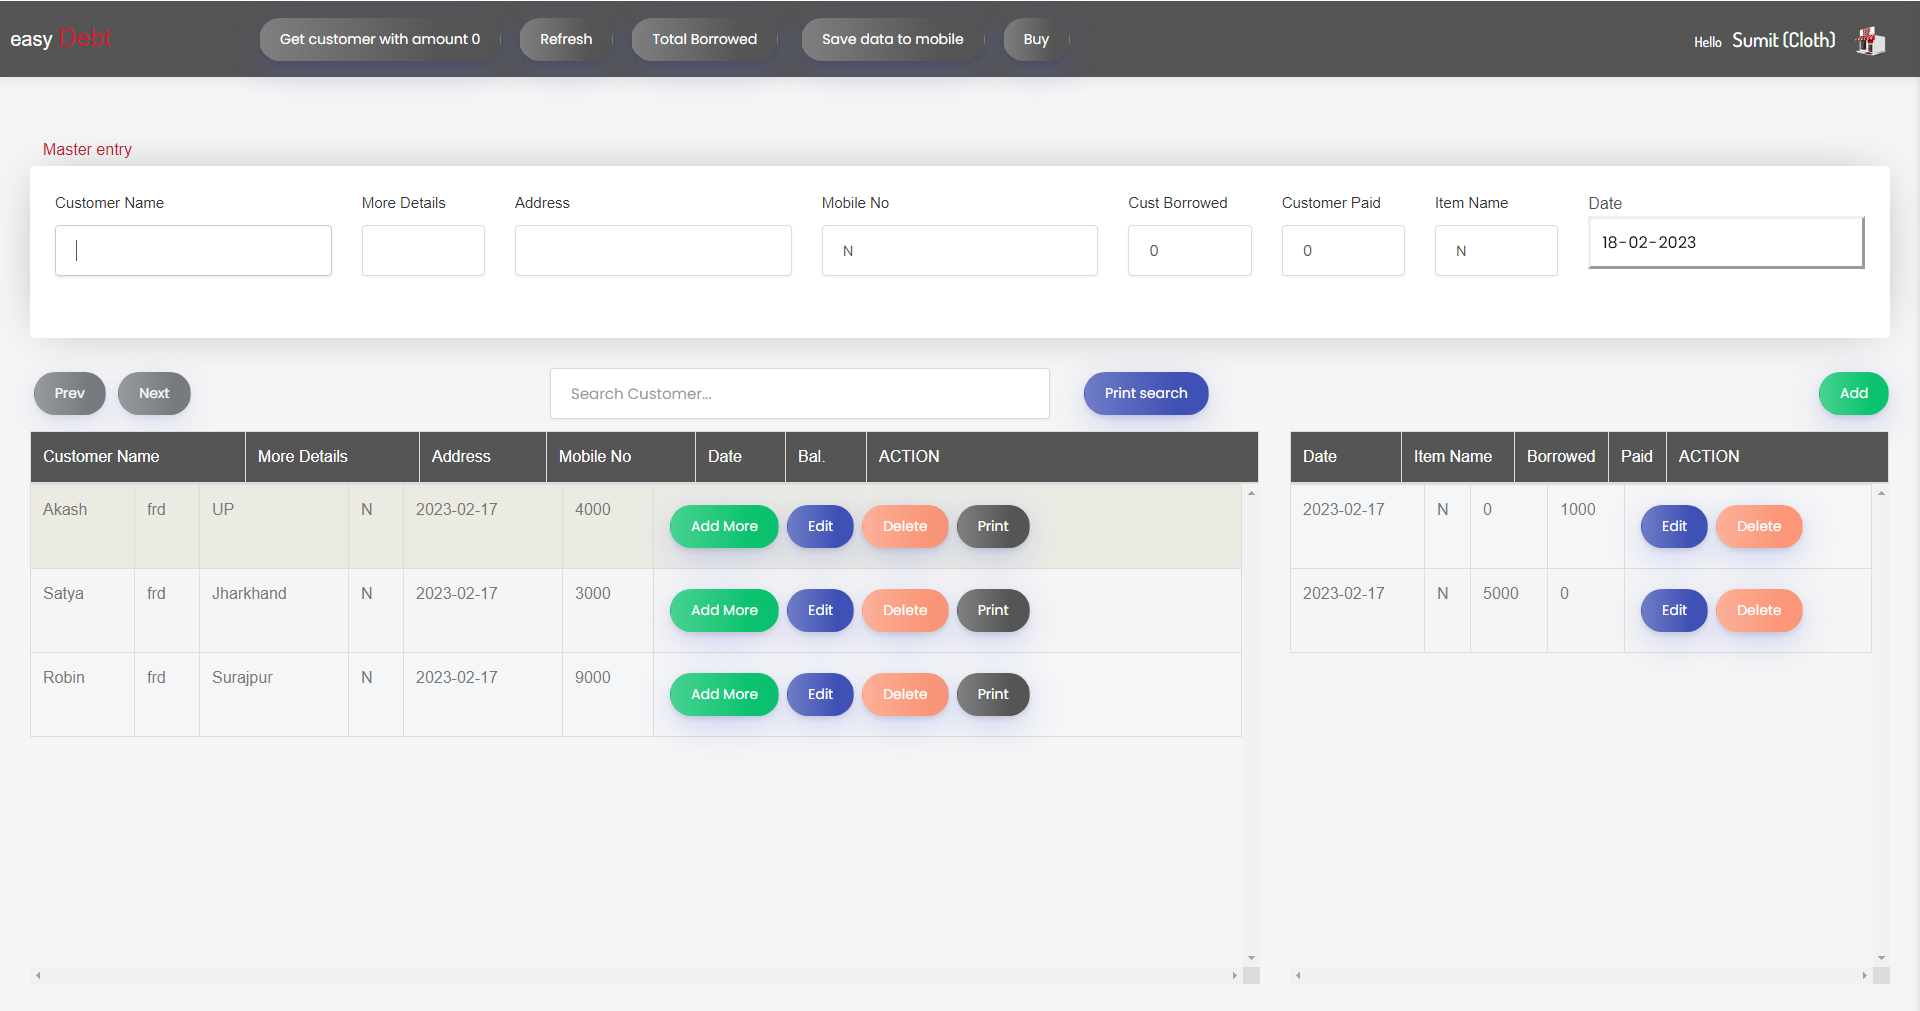Go to Prev page of customers
1920x1011 pixels.
tap(69, 393)
